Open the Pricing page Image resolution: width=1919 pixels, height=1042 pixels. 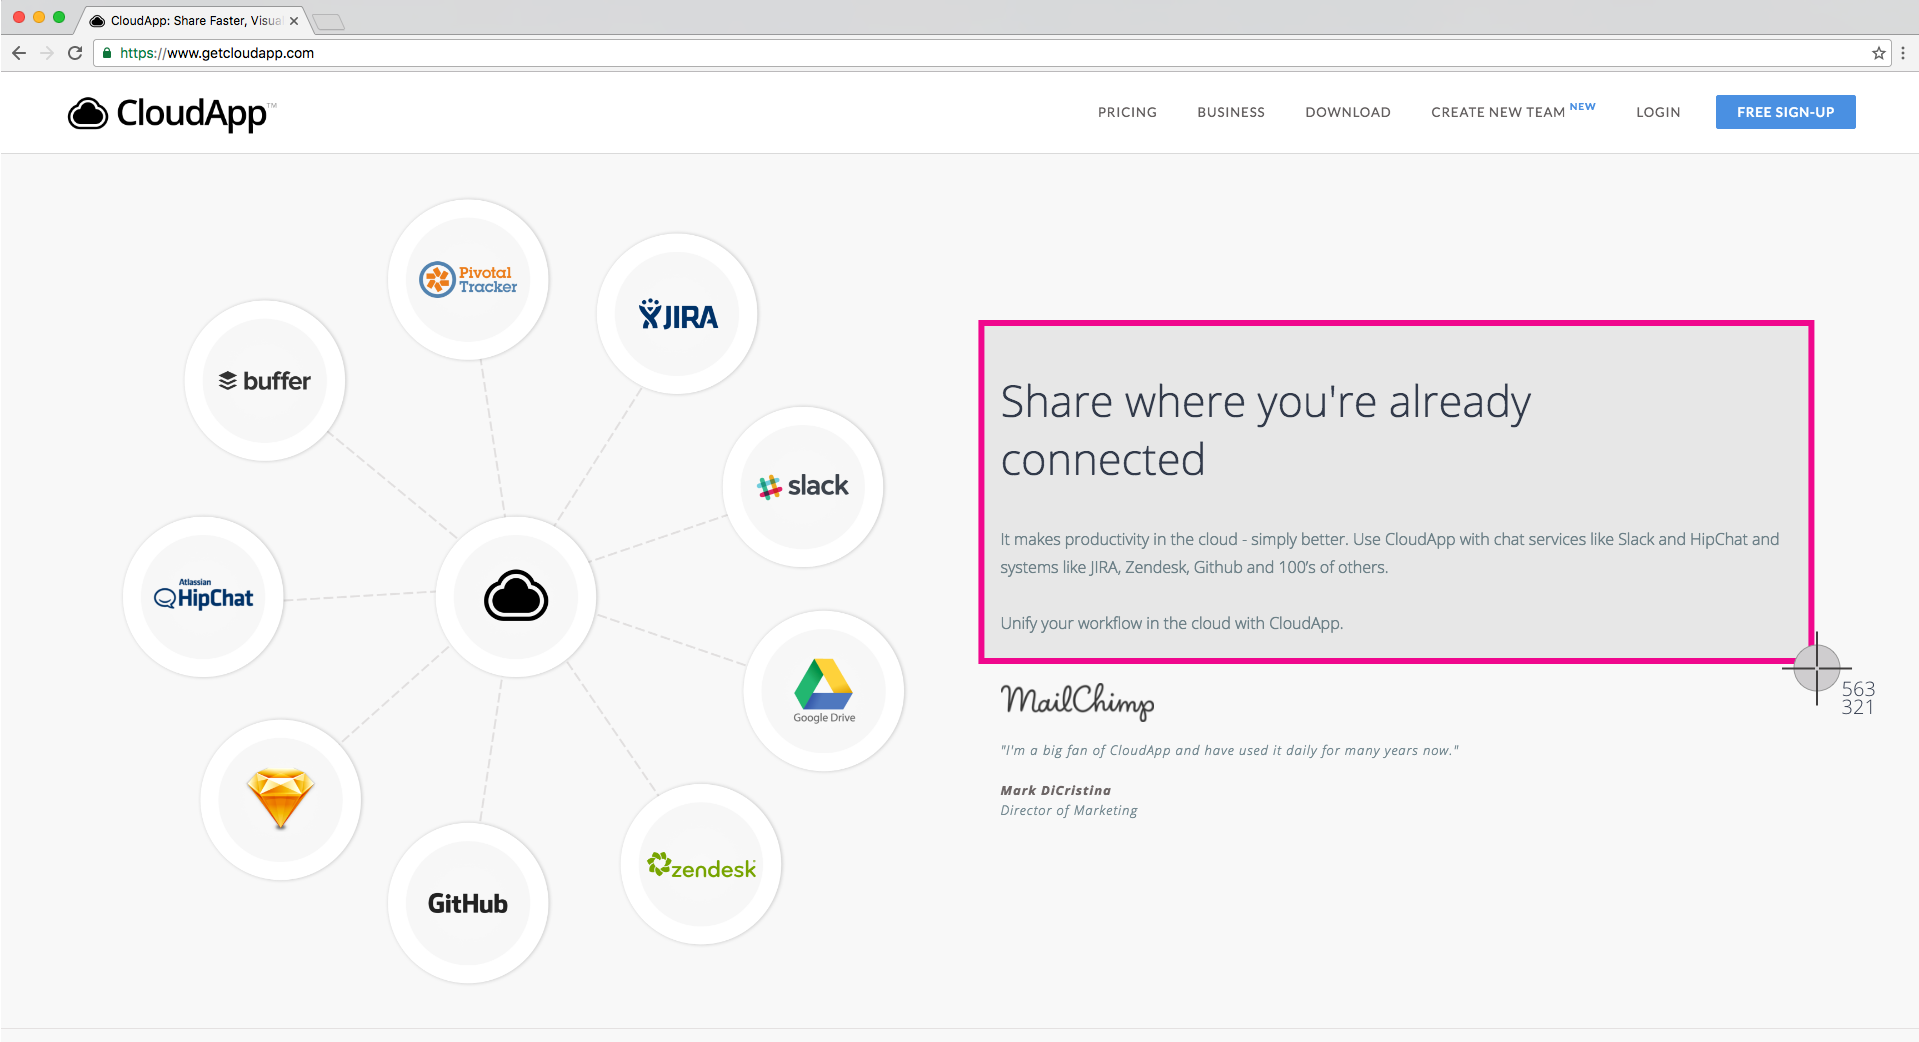1127,113
